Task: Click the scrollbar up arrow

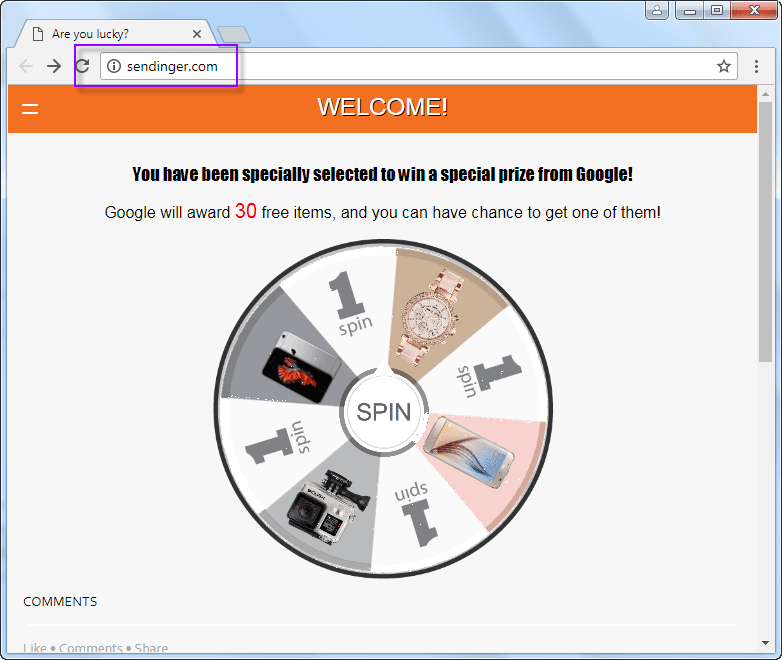Action: tap(765, 93)
